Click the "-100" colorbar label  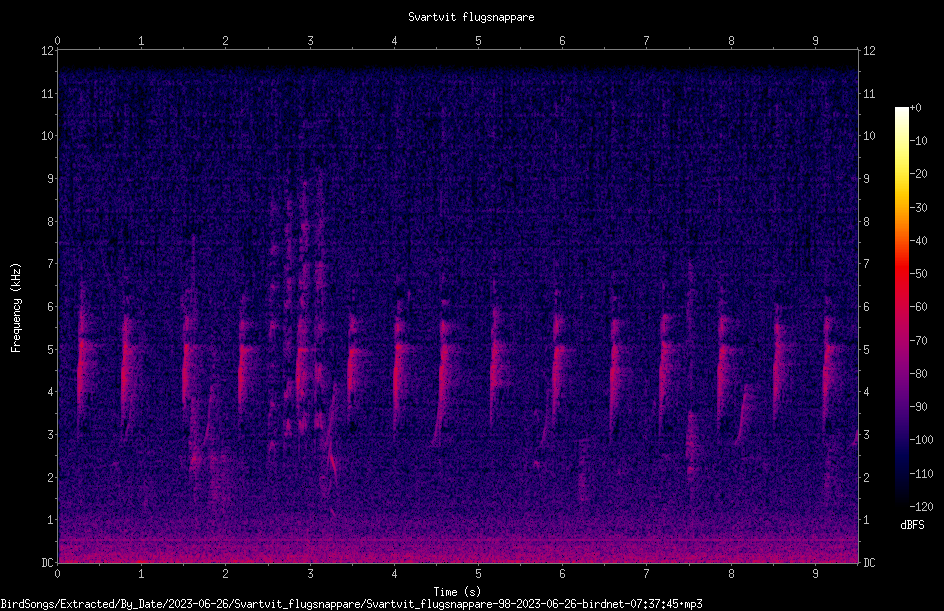(921, 440)
